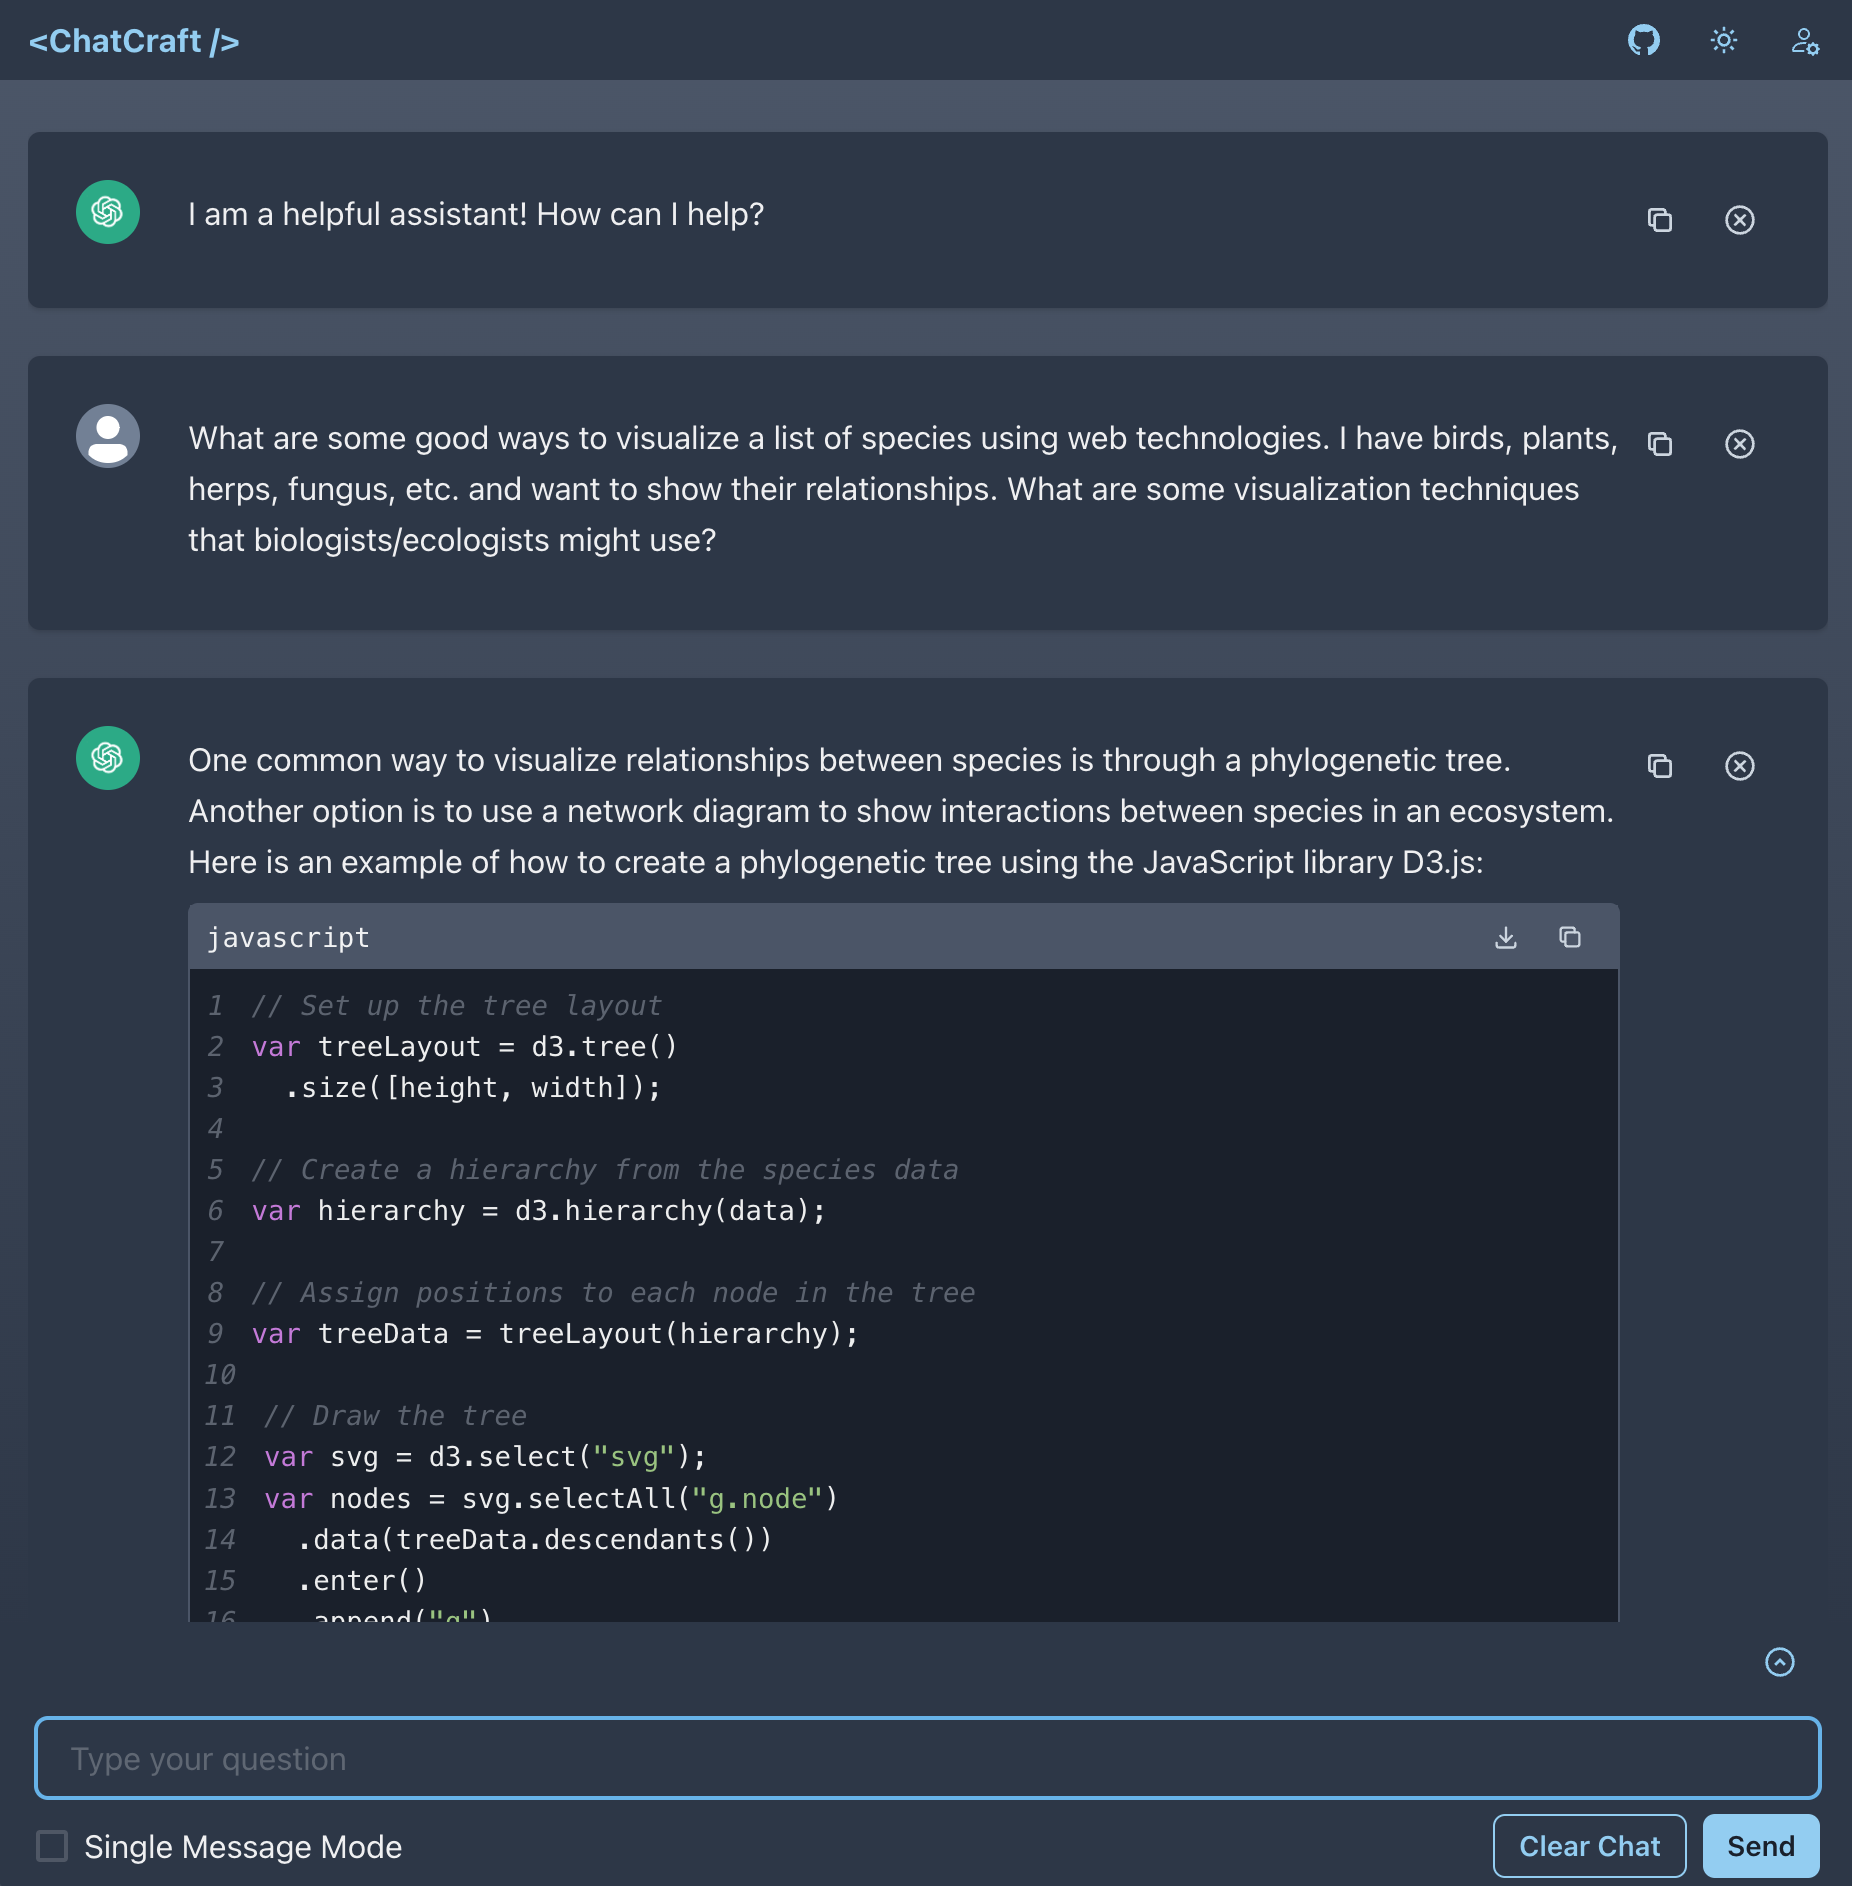This screenshot has width=1852, height=1886.
Task: Collapse the prompt area with chevron circle
Action: coord(1779,1662)
